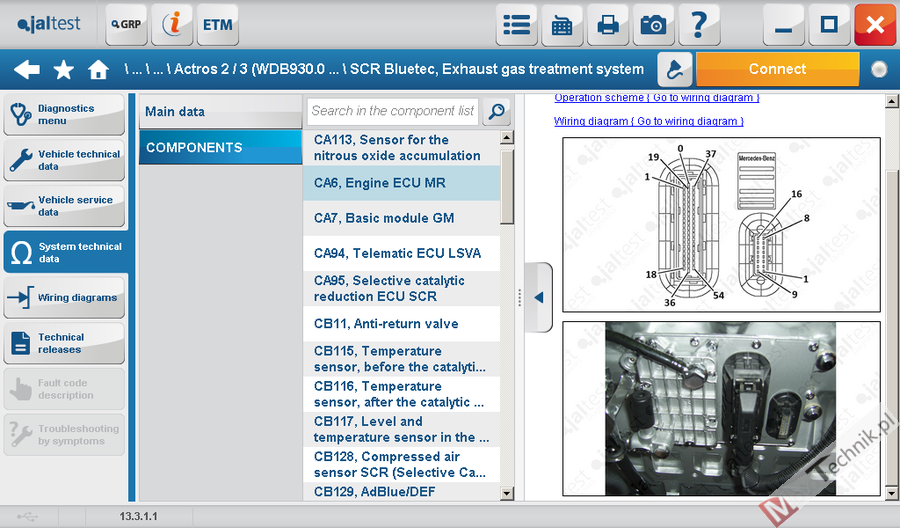Open Wiring diagrams section
Screen dimensions: 900x528
point(64,297)
